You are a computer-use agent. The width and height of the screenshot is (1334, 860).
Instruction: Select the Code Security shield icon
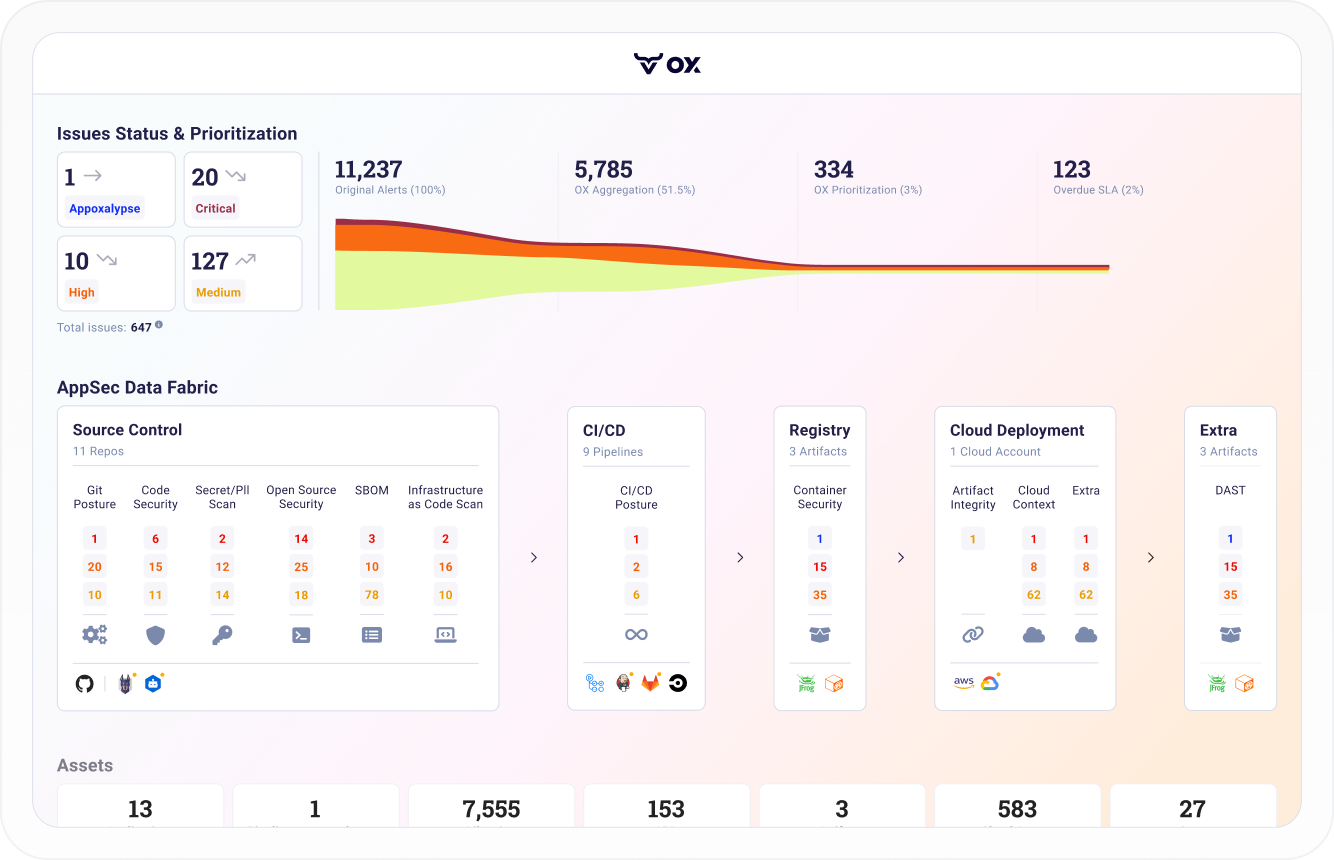tap(155, 635)
